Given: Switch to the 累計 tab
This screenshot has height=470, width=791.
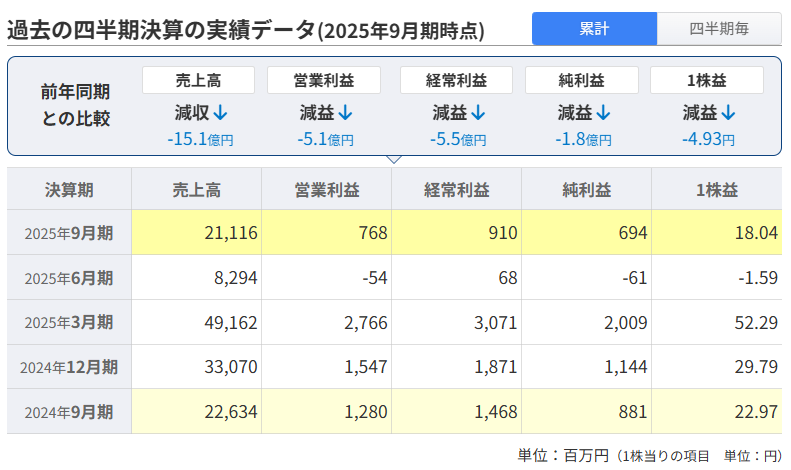Looking at the screenshot, I should (594, 29).
